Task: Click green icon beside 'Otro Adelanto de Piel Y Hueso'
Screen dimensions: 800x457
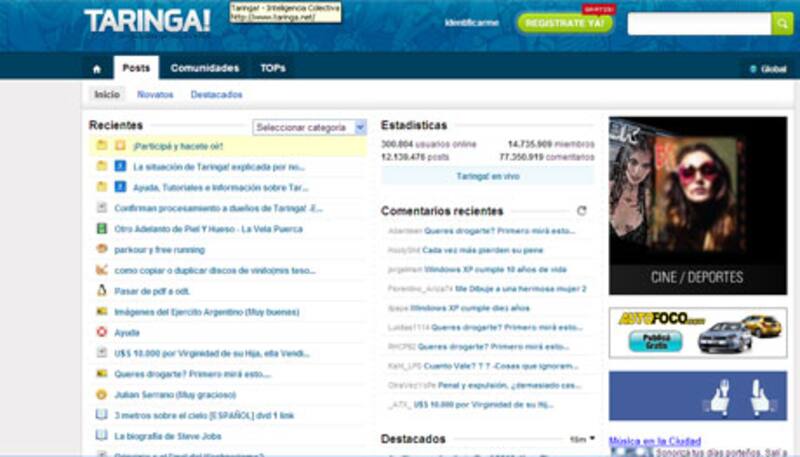Action: [102, 228]
